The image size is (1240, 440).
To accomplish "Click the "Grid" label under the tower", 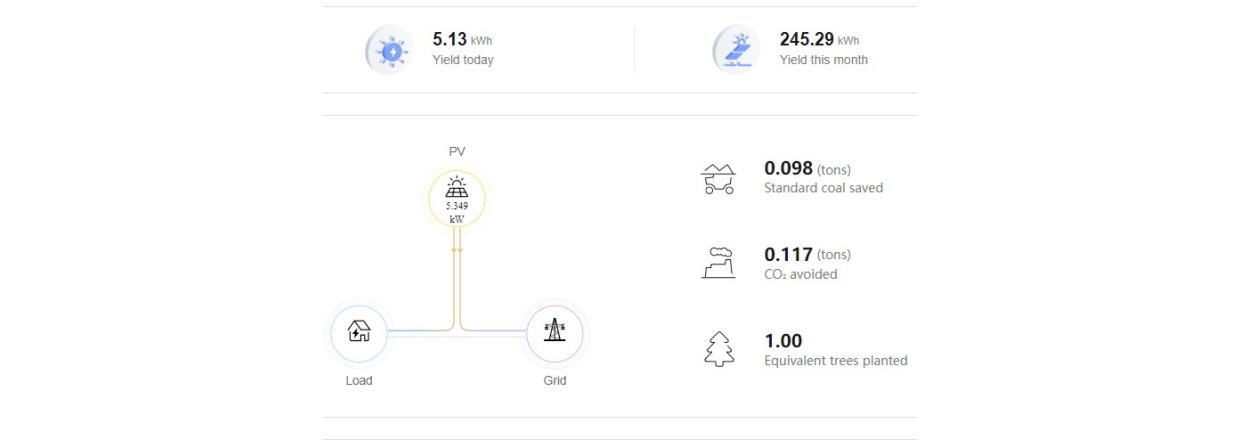I will (554, 381).
